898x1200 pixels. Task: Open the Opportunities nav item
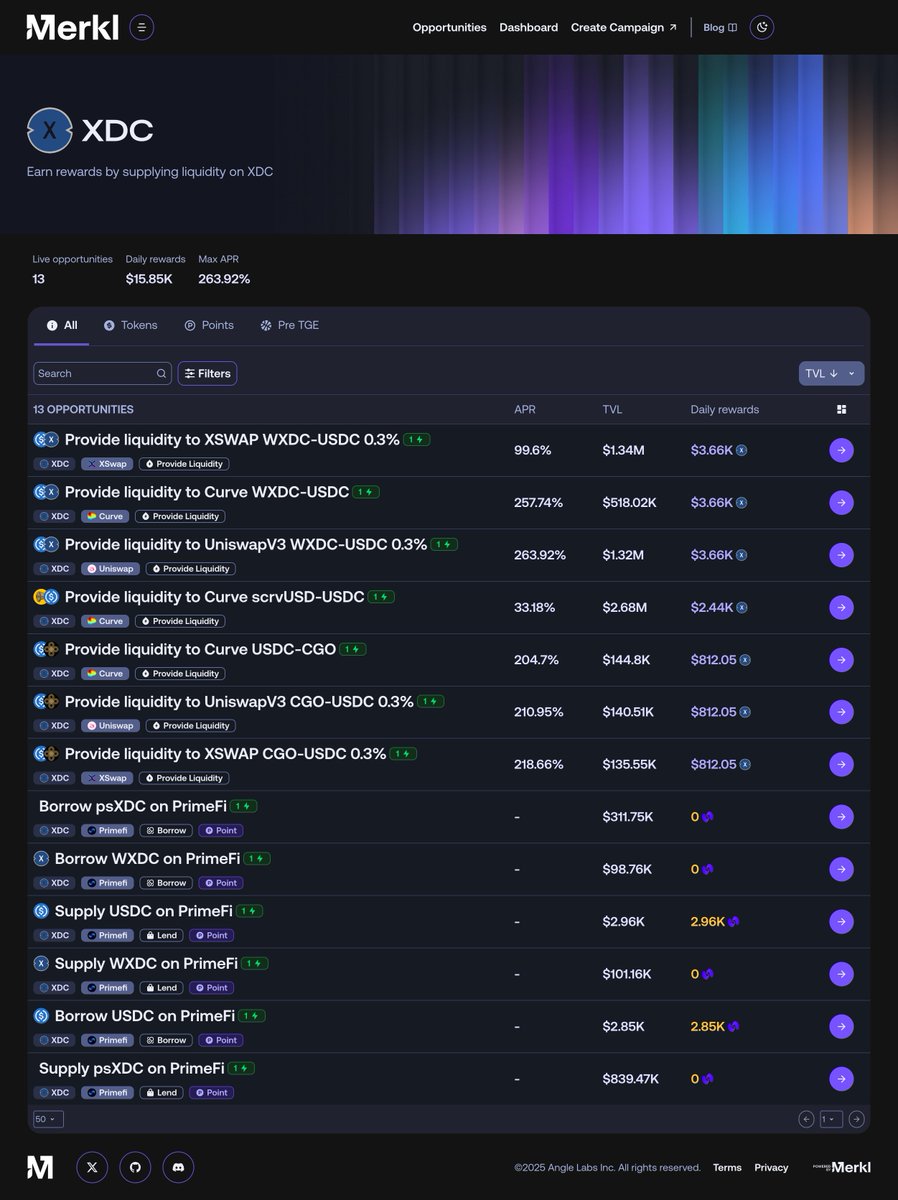tap(449, 27)
